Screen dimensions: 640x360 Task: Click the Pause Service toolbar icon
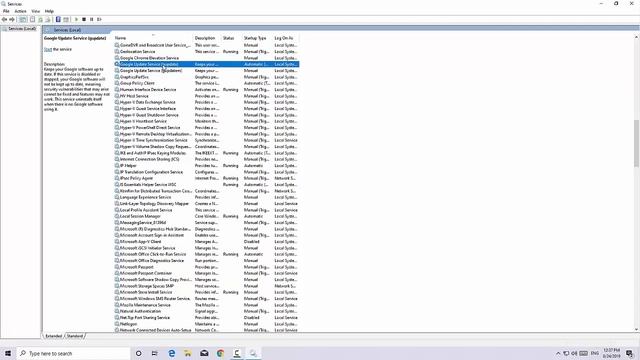[x=91, y=19]
